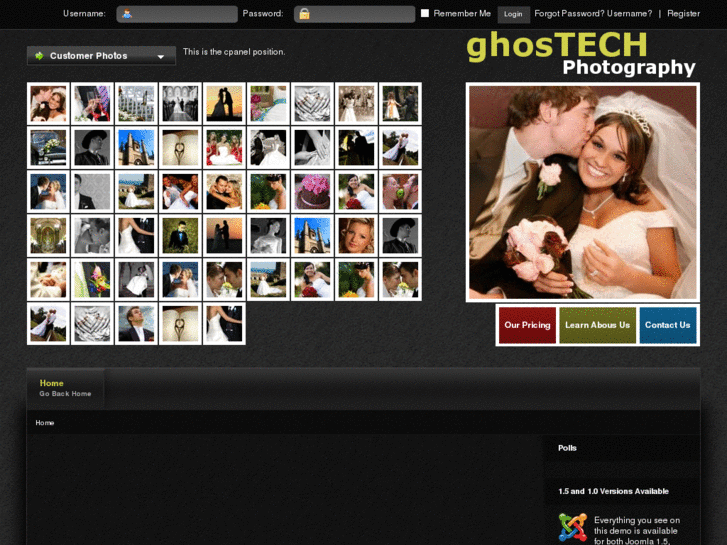This screenshot has height=545, width=727.
Task: Expand the Customer Photos dropdown arrow
Action: tap(160, 57)
